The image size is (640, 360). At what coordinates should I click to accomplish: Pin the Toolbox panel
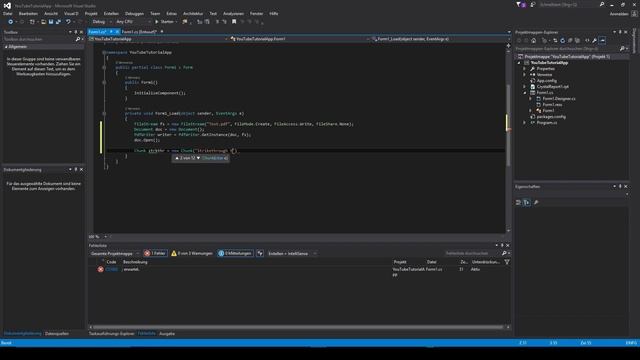[76, 32]
